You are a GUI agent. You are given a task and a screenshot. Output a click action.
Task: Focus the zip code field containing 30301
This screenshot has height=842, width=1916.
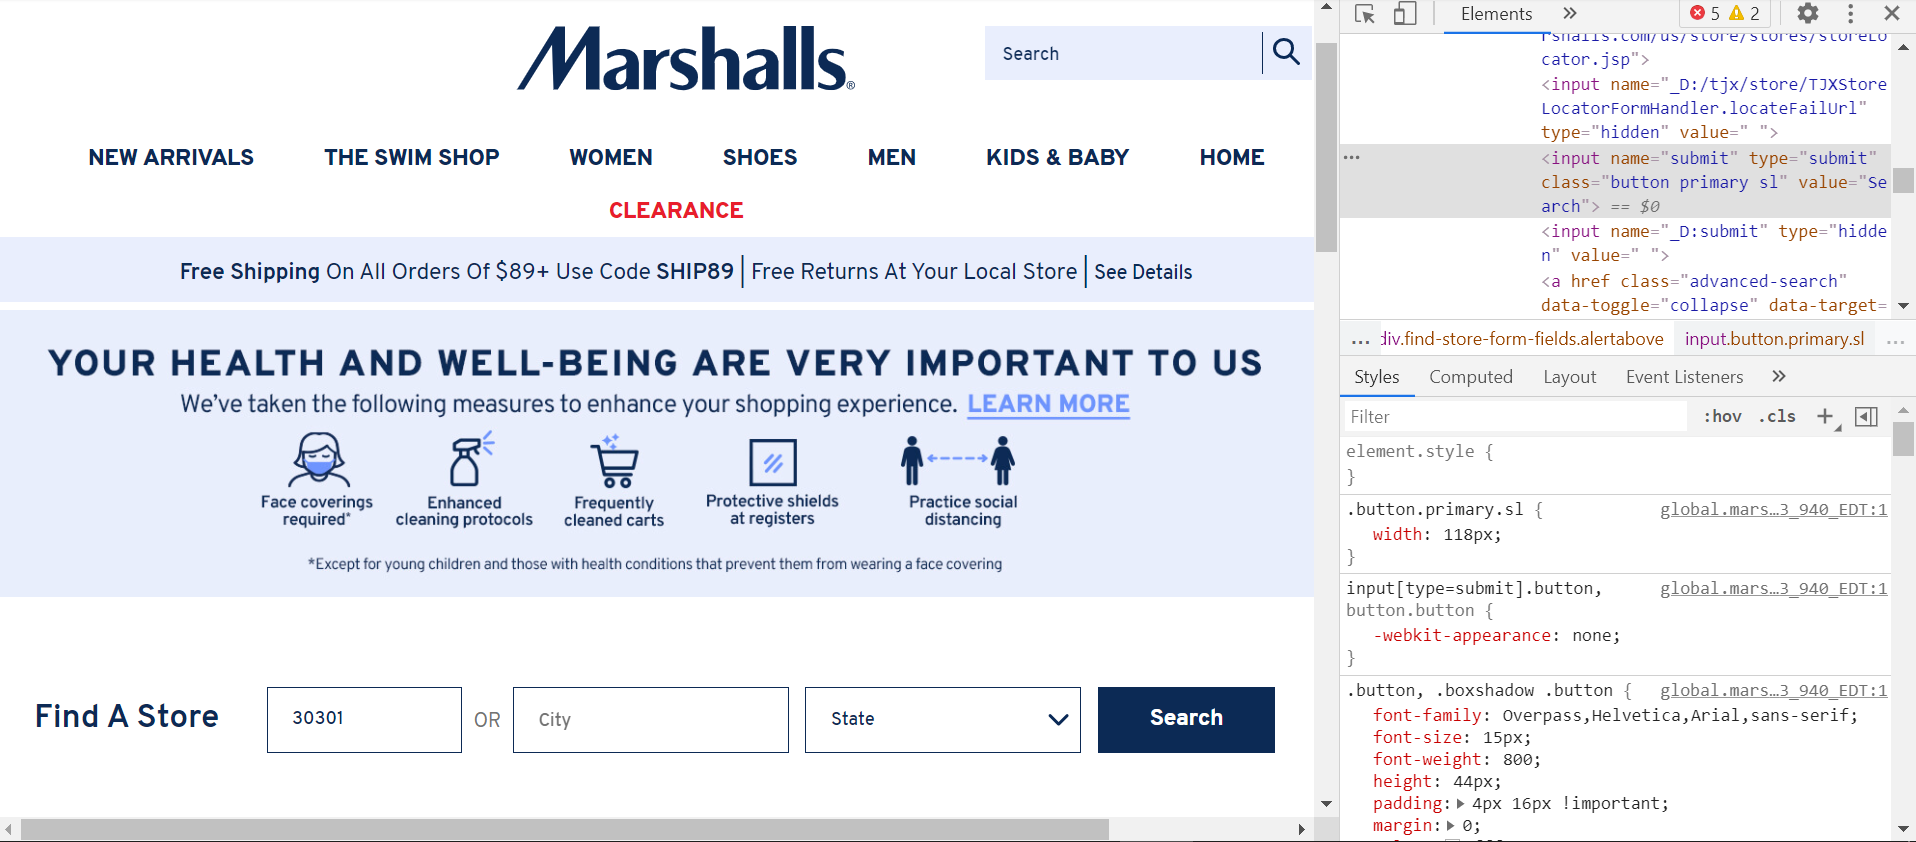(364, 719)
